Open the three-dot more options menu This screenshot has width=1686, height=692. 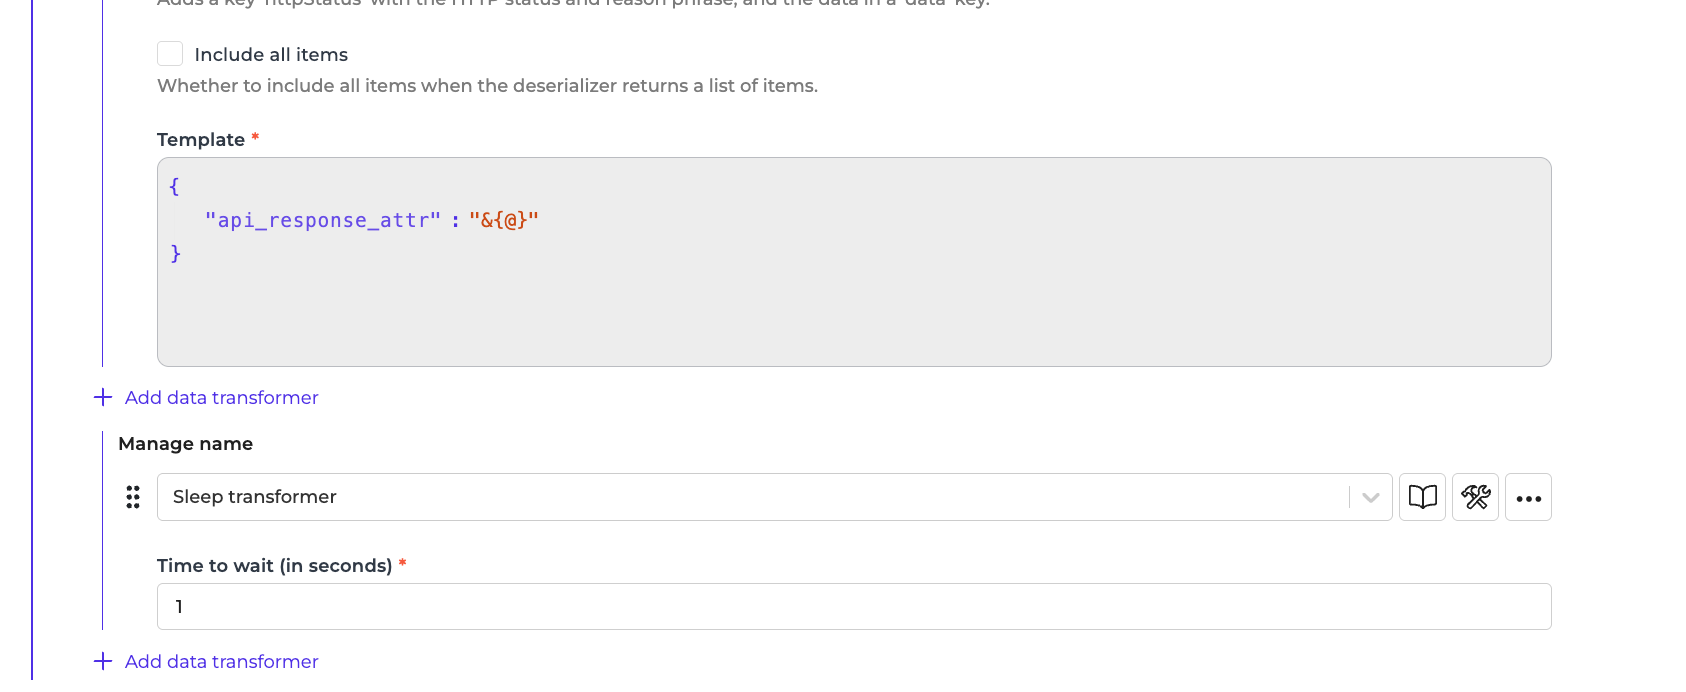1528,497
